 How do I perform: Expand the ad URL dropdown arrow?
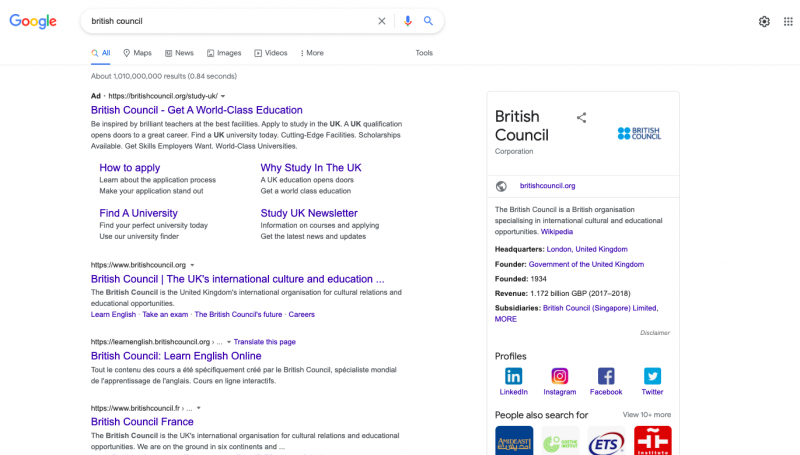pyautogui.click(x=223, y=96)
